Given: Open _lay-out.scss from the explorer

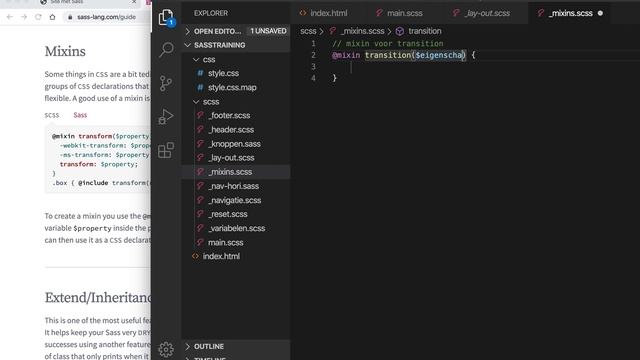Looking at the screenshot, I should (x=231, y=158).
